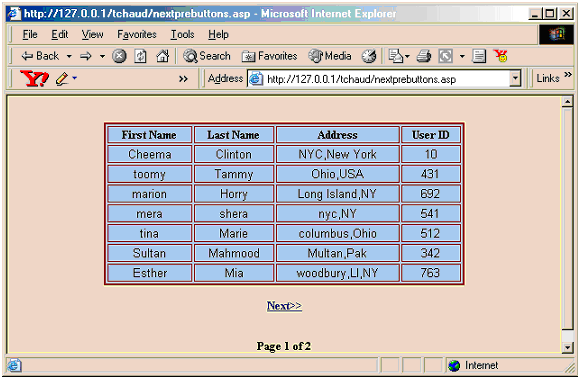
Task: Open the Back history dropdown arrow
Action: click(x=69, y=56)
